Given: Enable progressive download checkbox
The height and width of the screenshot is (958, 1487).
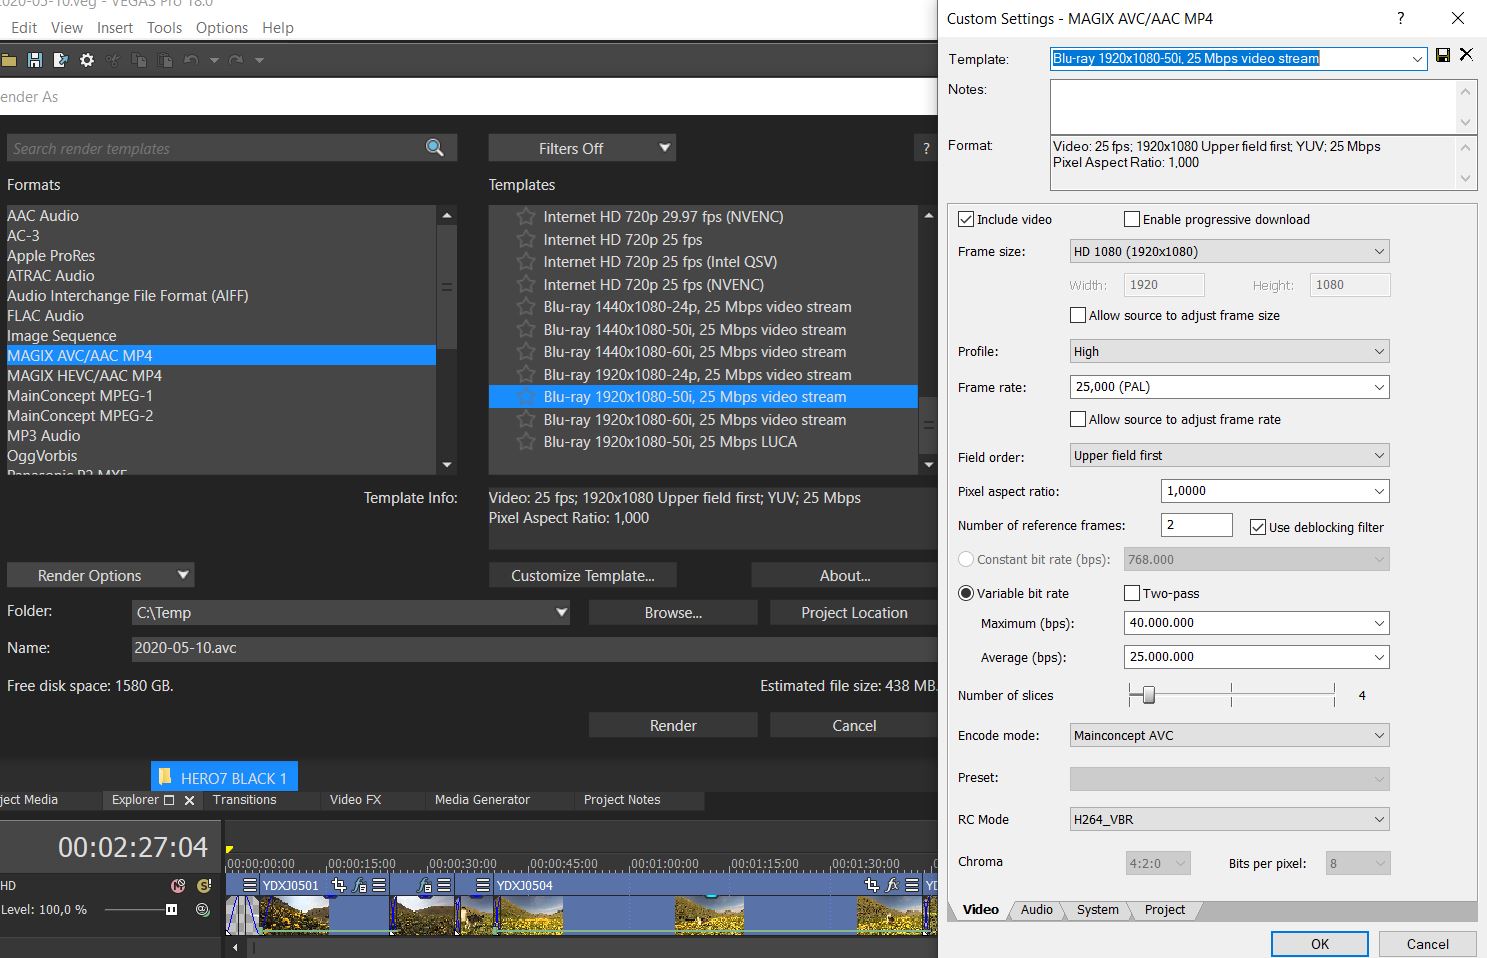Looking at the screenshot, I should (1132, 219).
